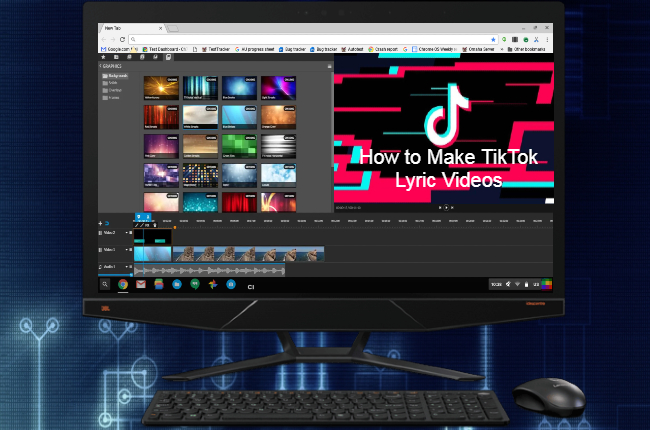Screen dimensions: 650x430
Task: Play the preview video
Action: click(446, 207)
